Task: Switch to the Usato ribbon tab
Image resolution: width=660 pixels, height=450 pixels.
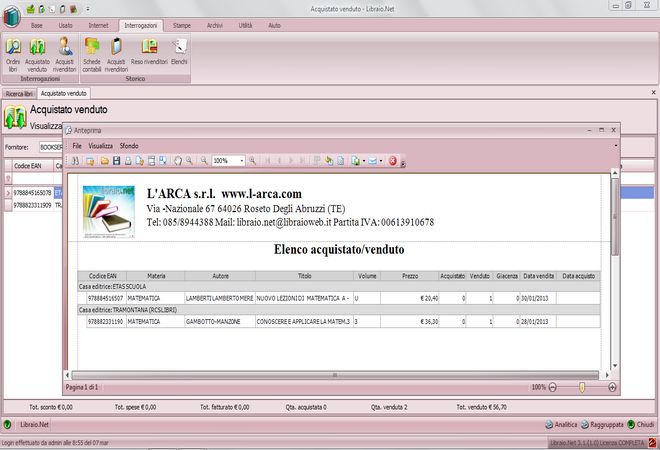Action: [x=65, y=26]
